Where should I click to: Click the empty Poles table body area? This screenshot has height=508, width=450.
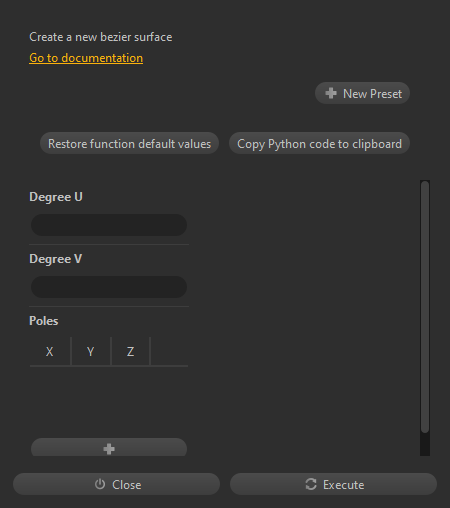pos(109,400)
